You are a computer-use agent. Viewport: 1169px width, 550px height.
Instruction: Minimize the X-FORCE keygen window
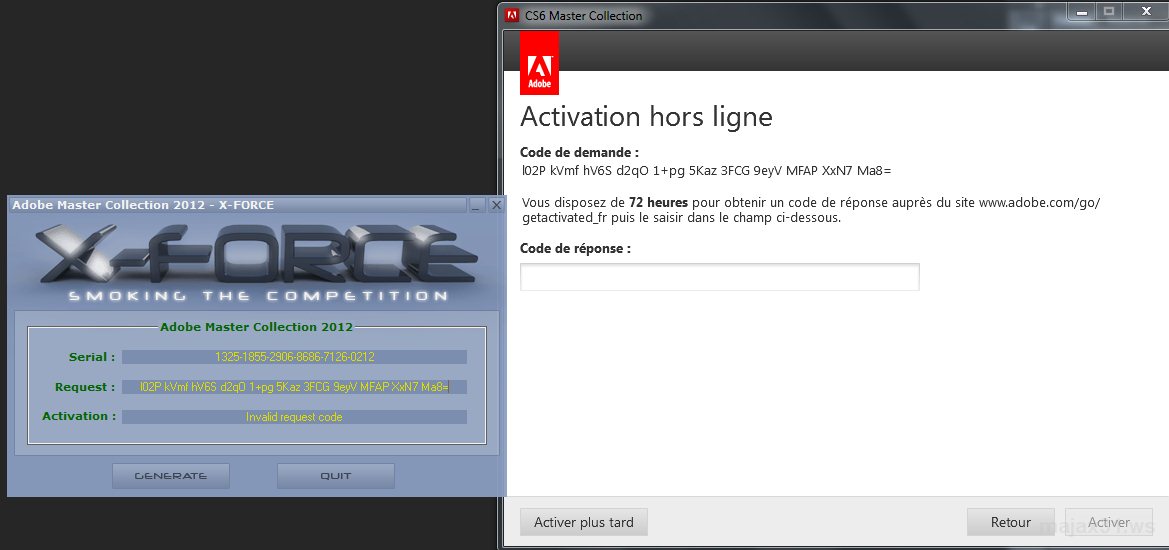coord(477,205)
